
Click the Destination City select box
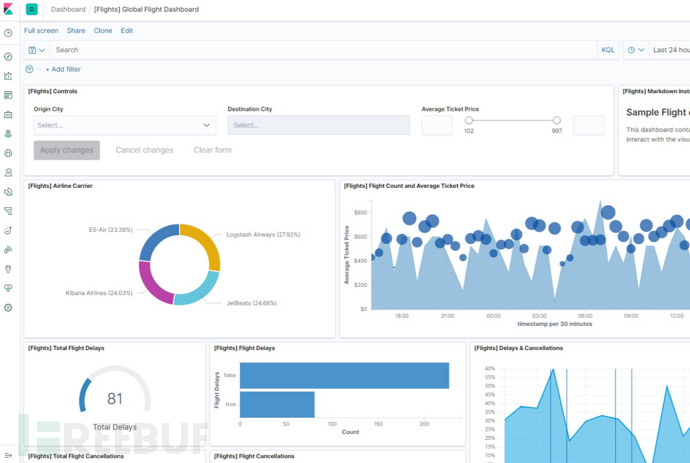coord(319,125)
